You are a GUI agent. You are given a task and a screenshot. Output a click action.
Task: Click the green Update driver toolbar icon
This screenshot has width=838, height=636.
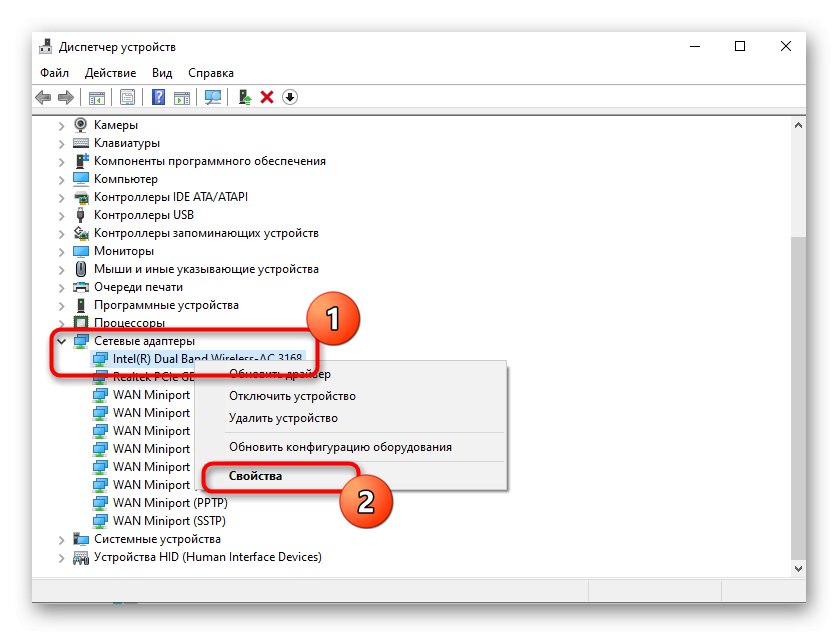(245, 97)
